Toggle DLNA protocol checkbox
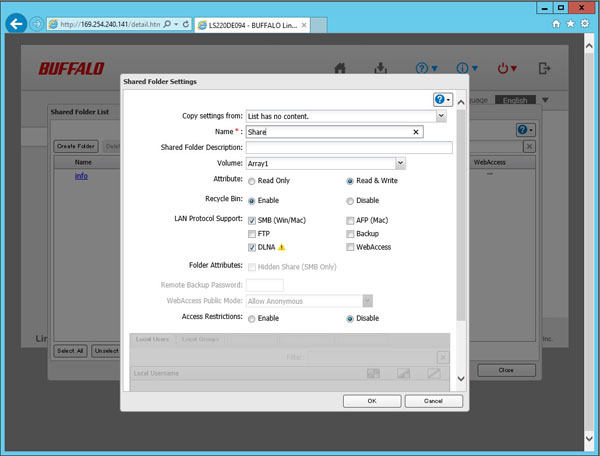 252,248
